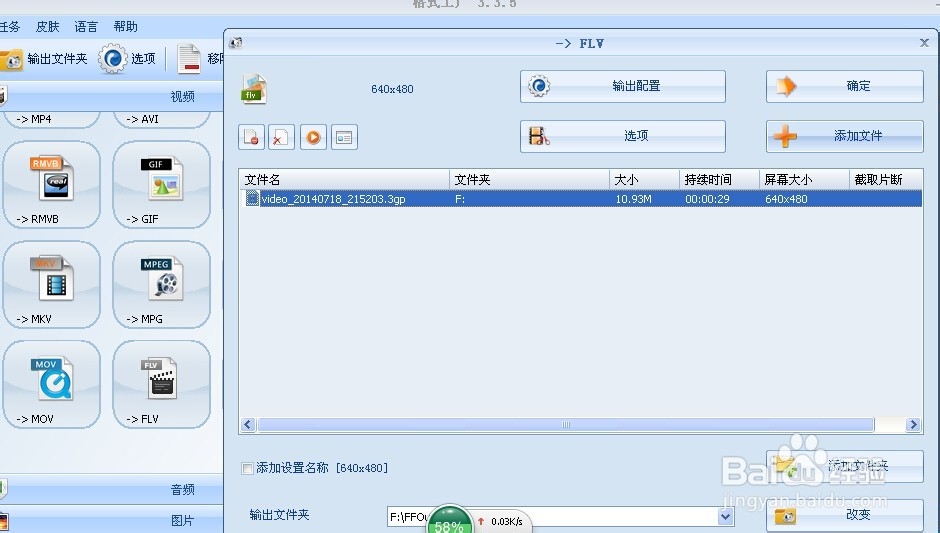
Task: Select row video_20140718_215203.3gp
Action: point(580,198)
